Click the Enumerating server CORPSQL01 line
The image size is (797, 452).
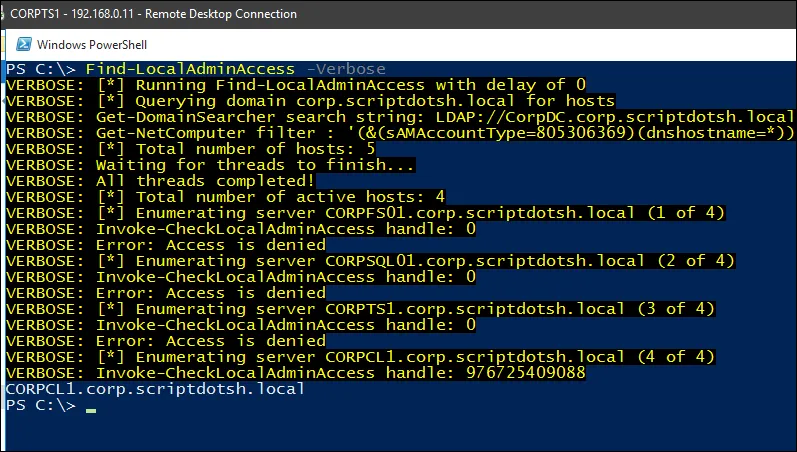point(371,261)
